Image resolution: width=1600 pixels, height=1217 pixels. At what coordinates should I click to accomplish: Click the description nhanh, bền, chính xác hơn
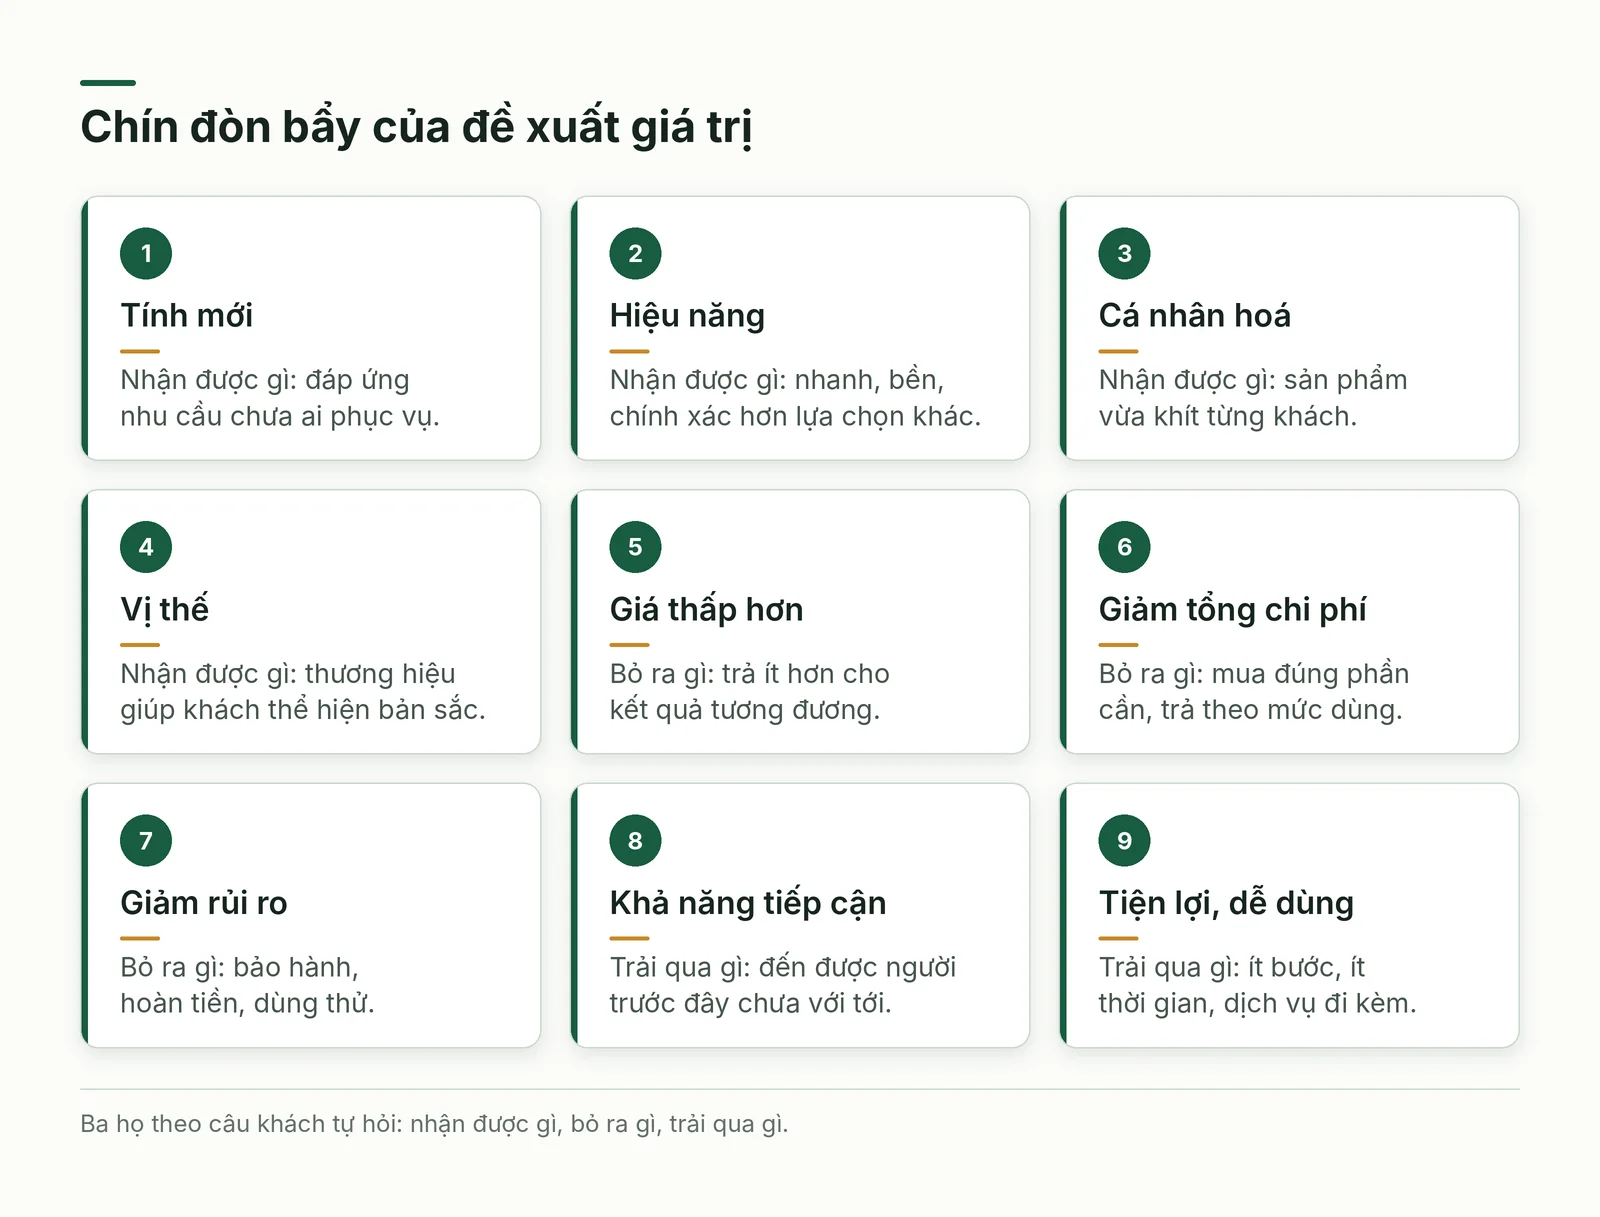(795, 398)
